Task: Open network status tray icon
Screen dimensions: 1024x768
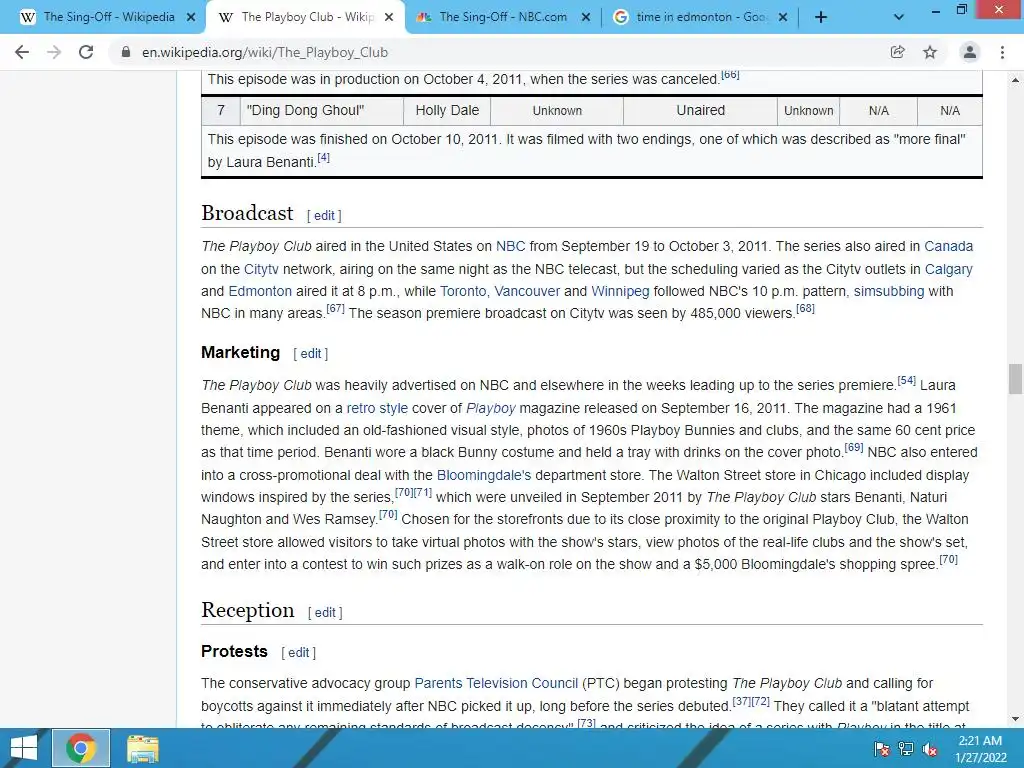Action: pyautogui.click(x=906, y=749)
